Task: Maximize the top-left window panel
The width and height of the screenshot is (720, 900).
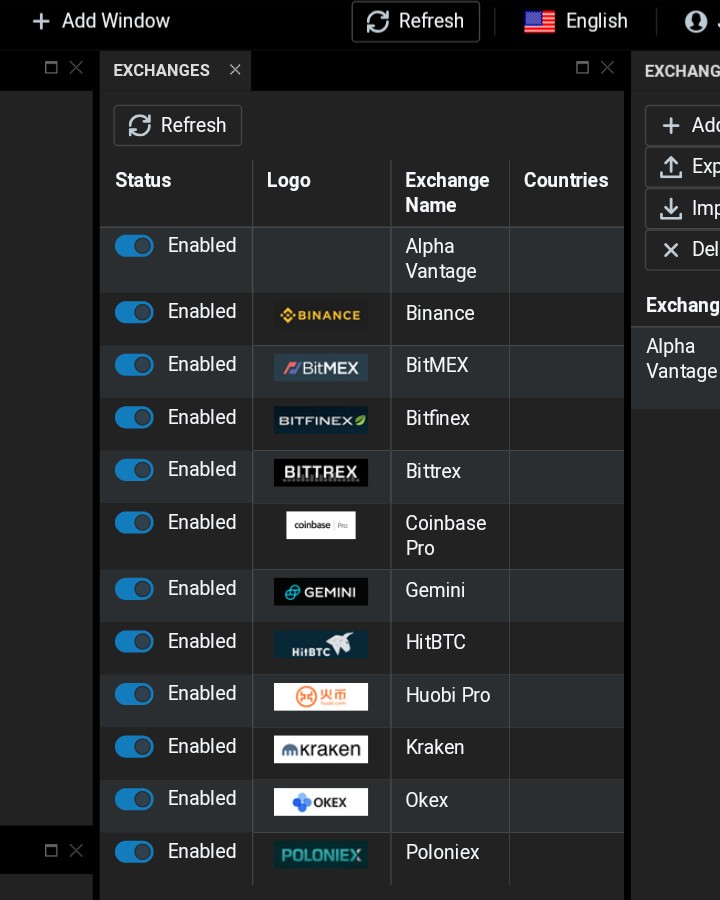Action: 51,67
